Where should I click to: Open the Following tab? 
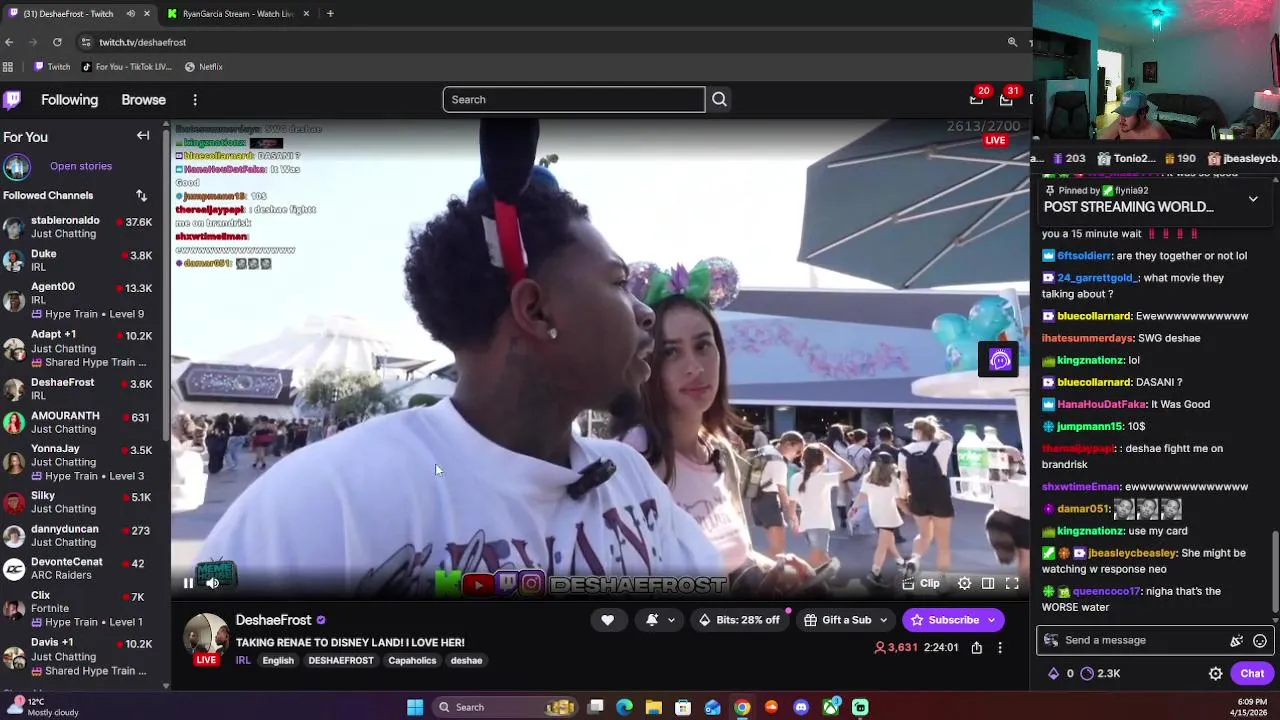pos(69,100)
